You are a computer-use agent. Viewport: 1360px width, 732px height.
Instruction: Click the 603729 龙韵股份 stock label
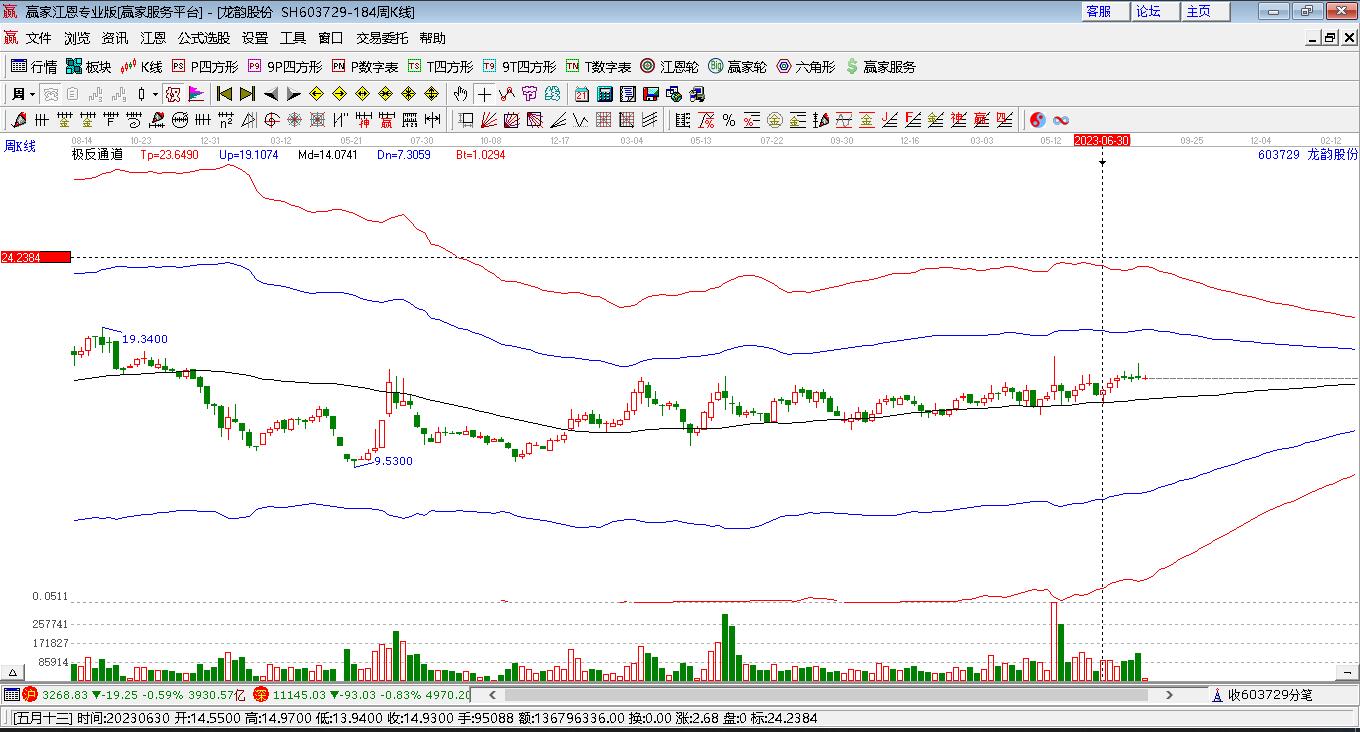(x=1308, y=155)
